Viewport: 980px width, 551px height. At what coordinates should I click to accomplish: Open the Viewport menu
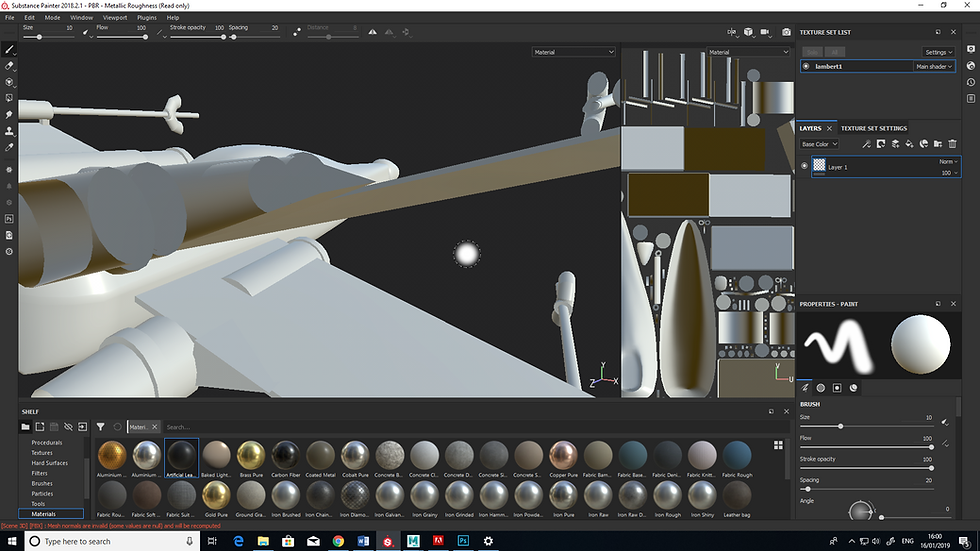(x=114, y=17)
